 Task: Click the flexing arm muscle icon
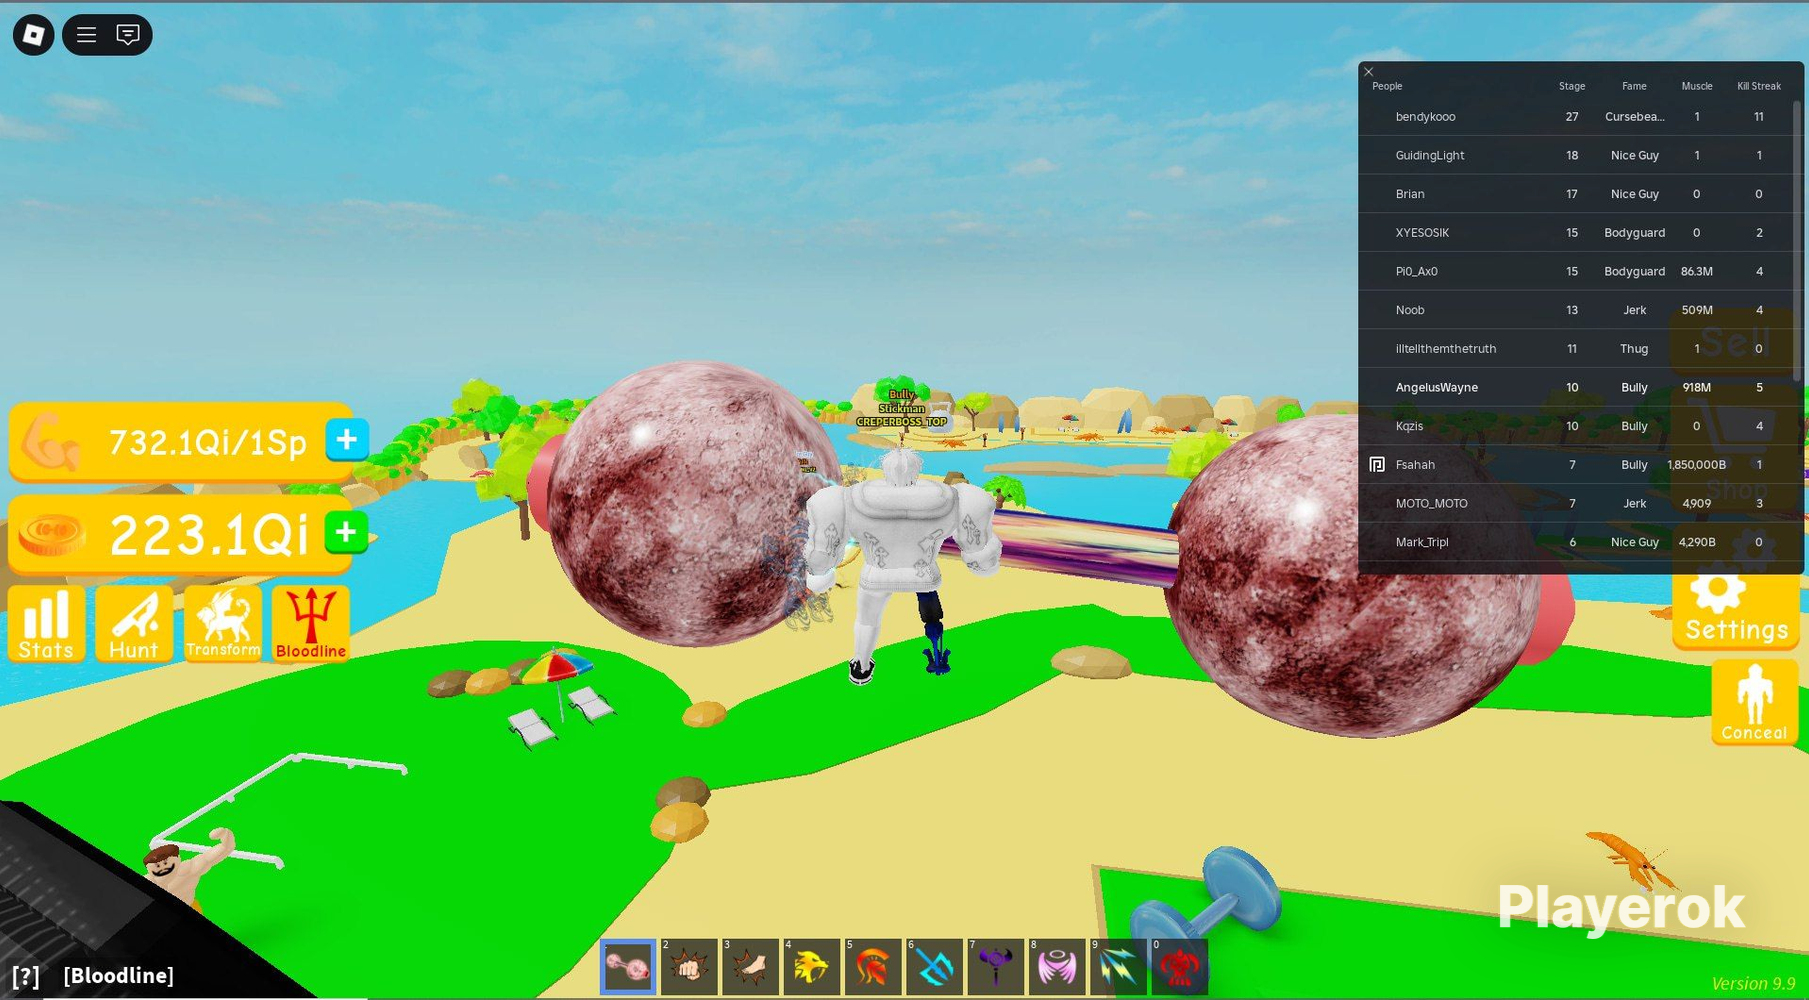click(x=52, y=442)
